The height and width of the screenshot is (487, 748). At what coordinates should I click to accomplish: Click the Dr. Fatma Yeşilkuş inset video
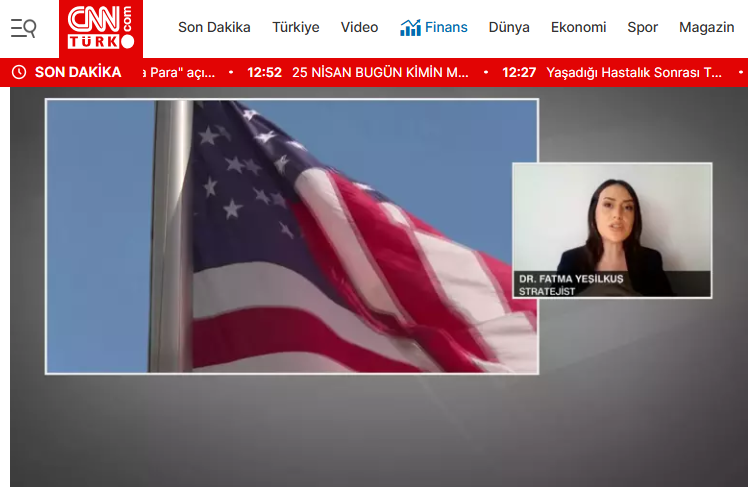[611, 230]
